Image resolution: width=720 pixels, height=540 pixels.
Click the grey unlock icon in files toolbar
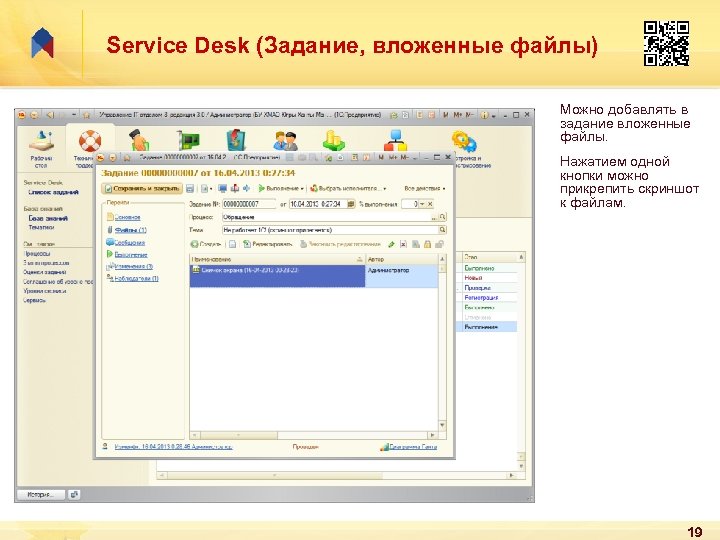pos(439,244)
